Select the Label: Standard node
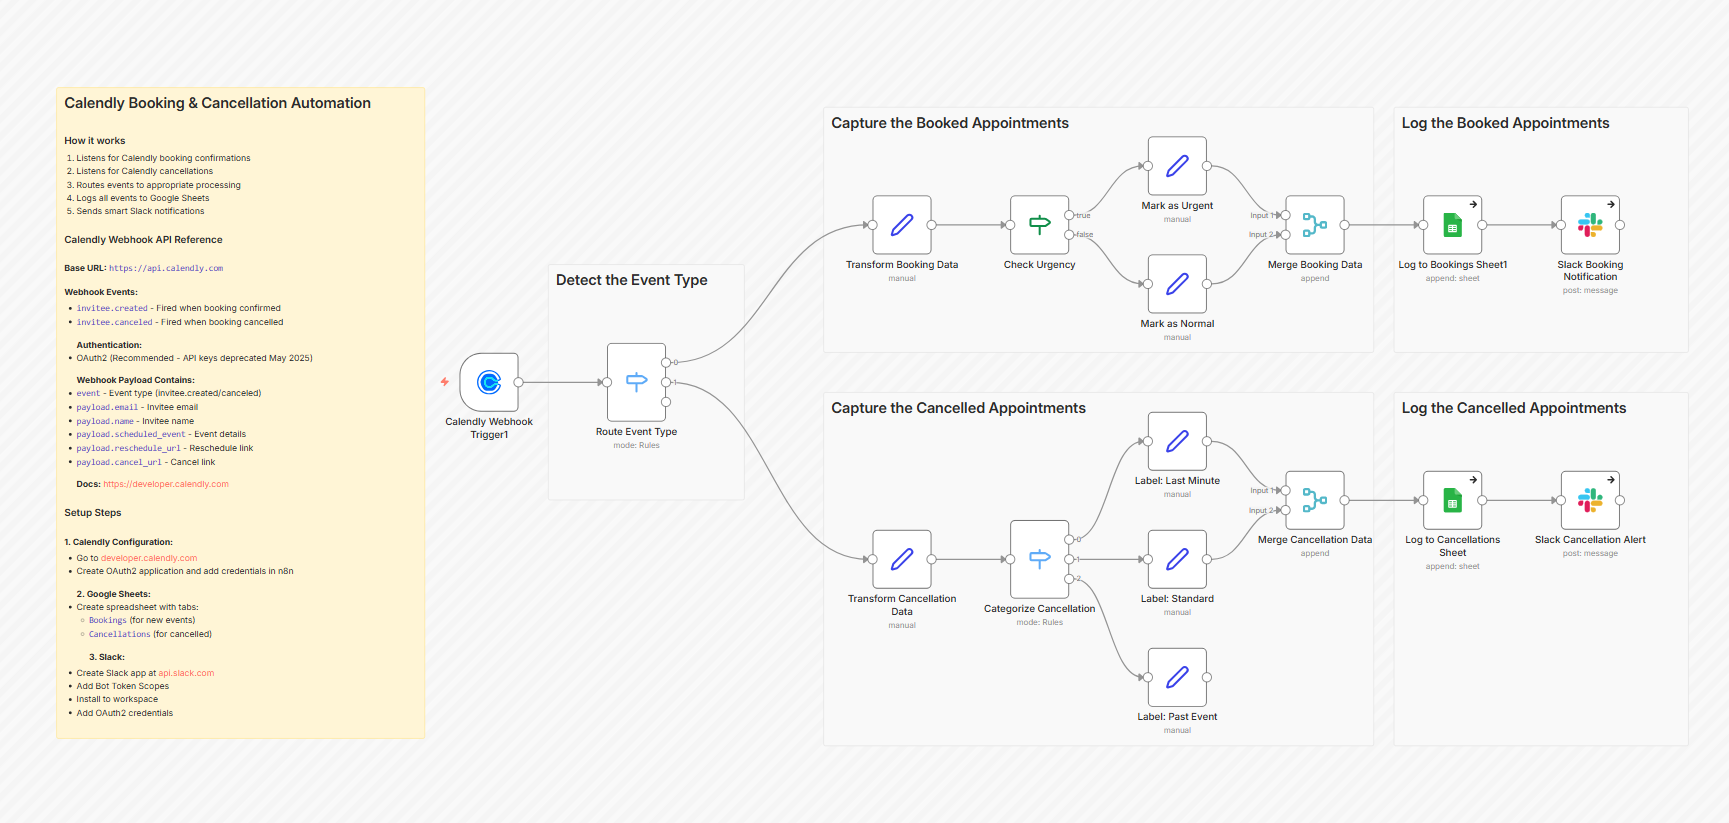This screenshot has width=1729, height=823. [x=1177, y=559]
